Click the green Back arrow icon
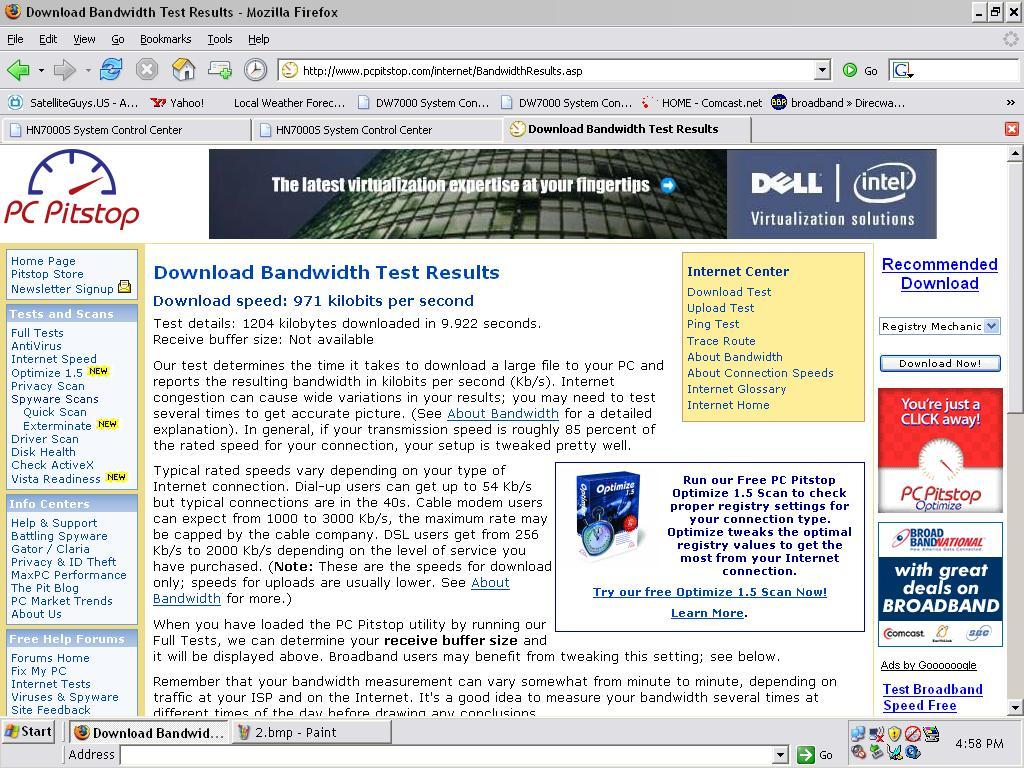The width and height of the screenshot is (1024, 768). pos(18,69)
